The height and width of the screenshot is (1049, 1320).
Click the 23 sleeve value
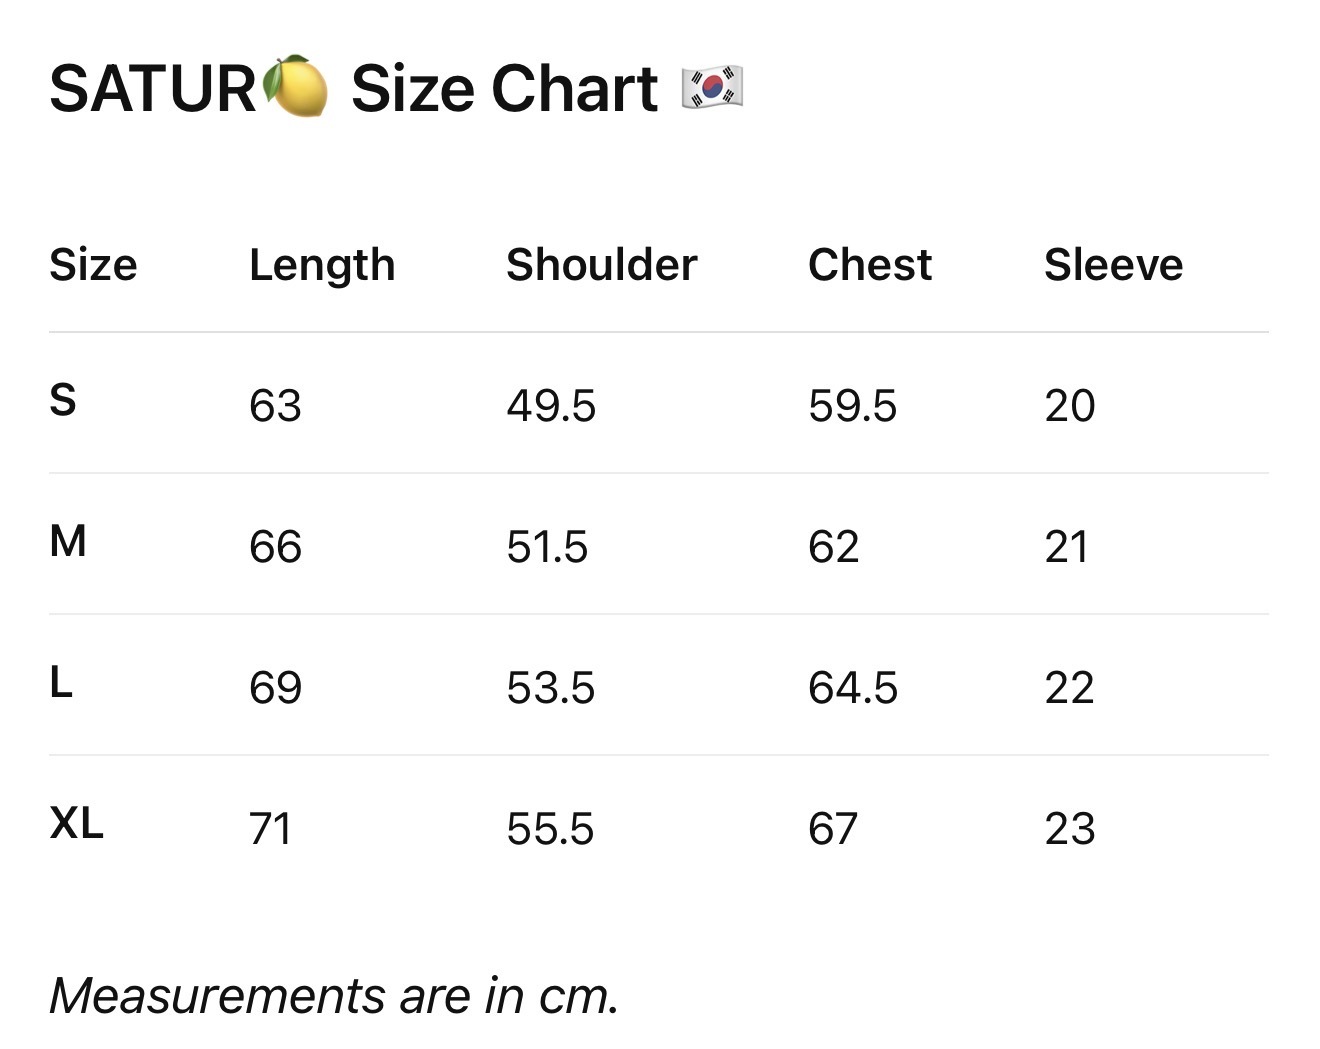pyautogui.click(x=1070, y=829)
